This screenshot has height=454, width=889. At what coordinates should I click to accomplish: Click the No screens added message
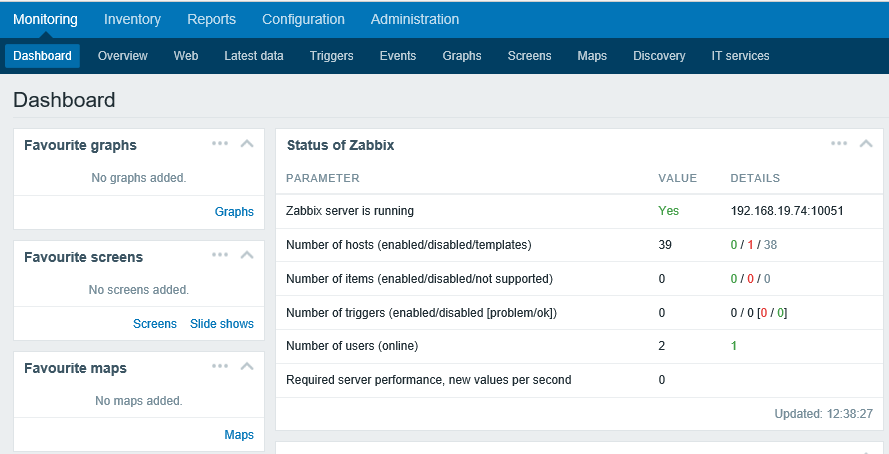tap(139, 290)
